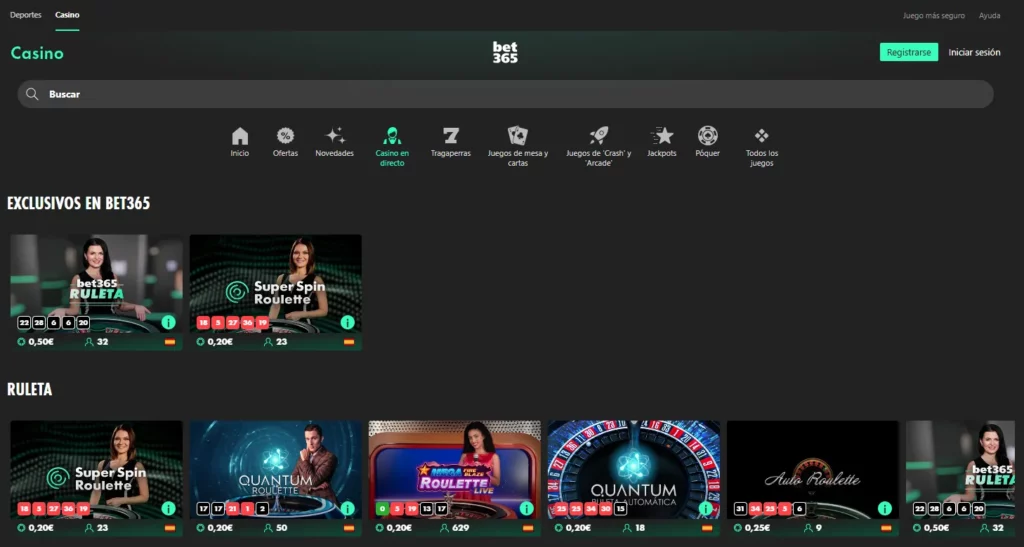Open the Ayuda help link
1024x547 pixels.
pos(989,16)
